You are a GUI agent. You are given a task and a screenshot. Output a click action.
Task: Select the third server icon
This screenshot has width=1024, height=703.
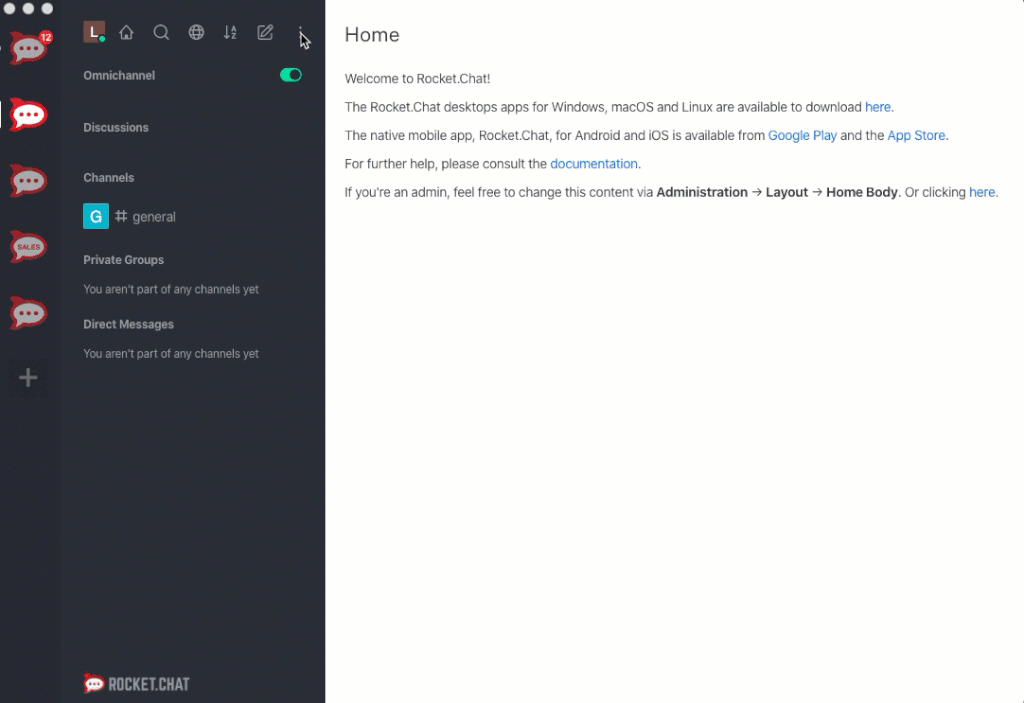pyautogui.click(x=28, y=181)
